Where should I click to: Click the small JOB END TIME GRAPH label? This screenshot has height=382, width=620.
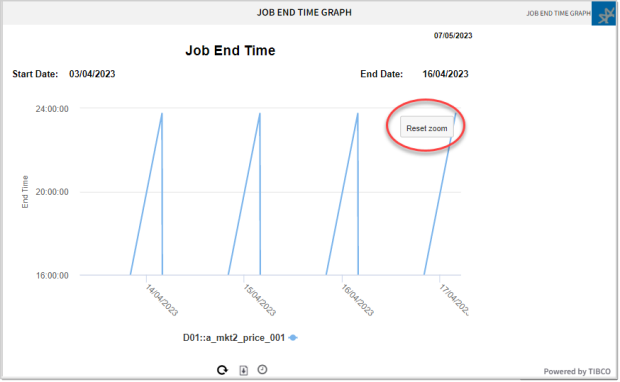click(558, 13)
